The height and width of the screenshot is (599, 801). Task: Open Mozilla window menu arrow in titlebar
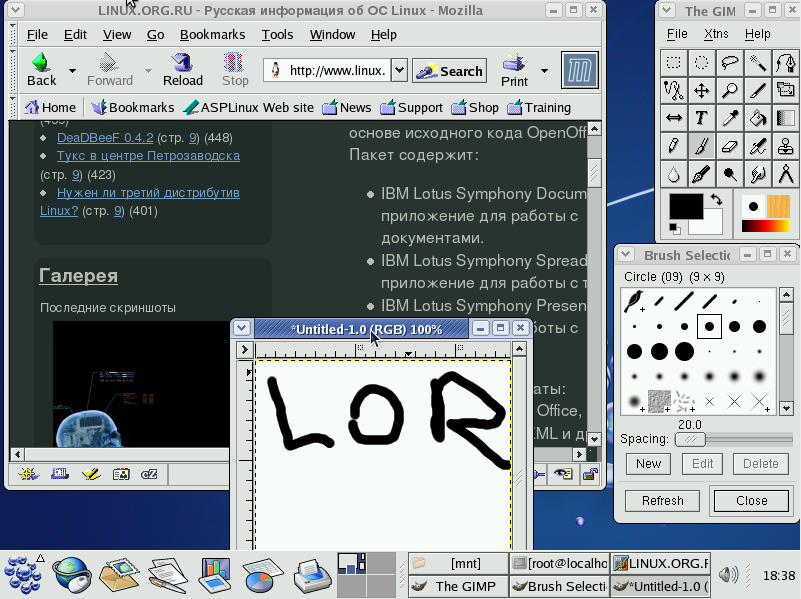click(15, 10)
